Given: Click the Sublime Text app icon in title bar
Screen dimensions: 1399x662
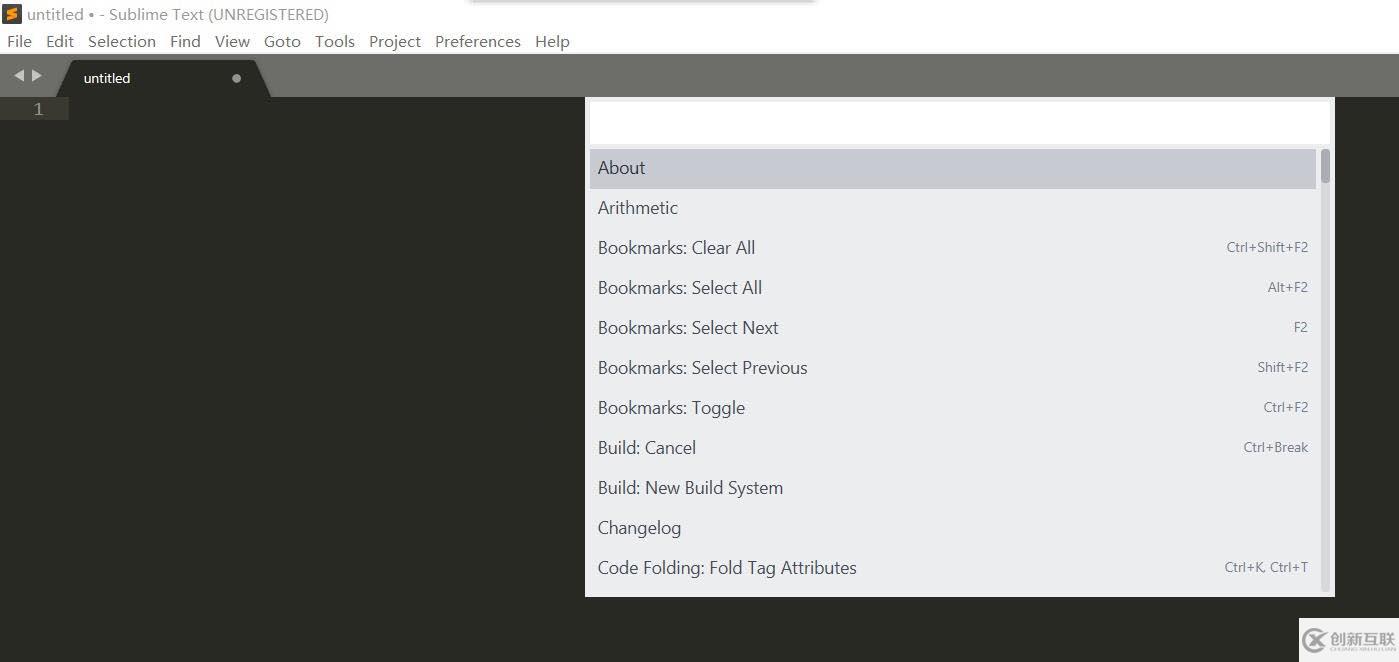Looking at the screenshot, I should pyautogui.click(x=12, y=14).
